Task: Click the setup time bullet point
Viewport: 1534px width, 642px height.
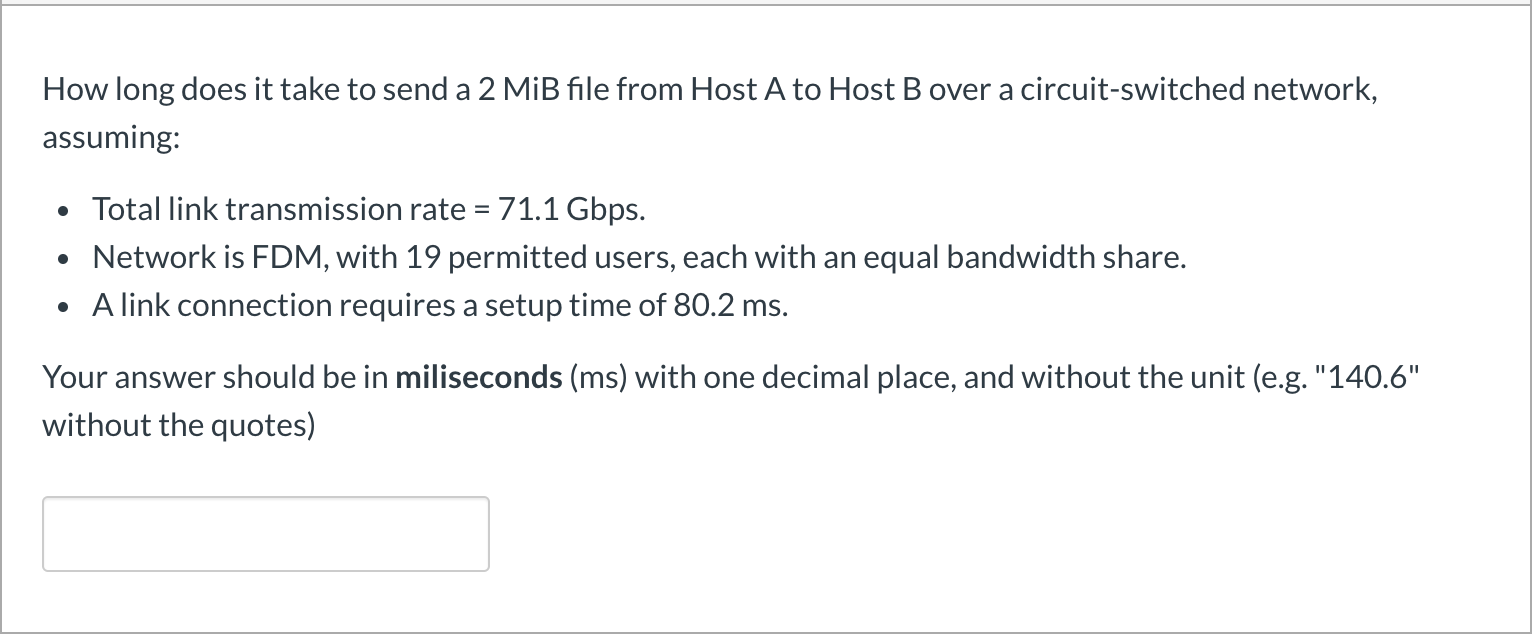Action: click(440, 305)
